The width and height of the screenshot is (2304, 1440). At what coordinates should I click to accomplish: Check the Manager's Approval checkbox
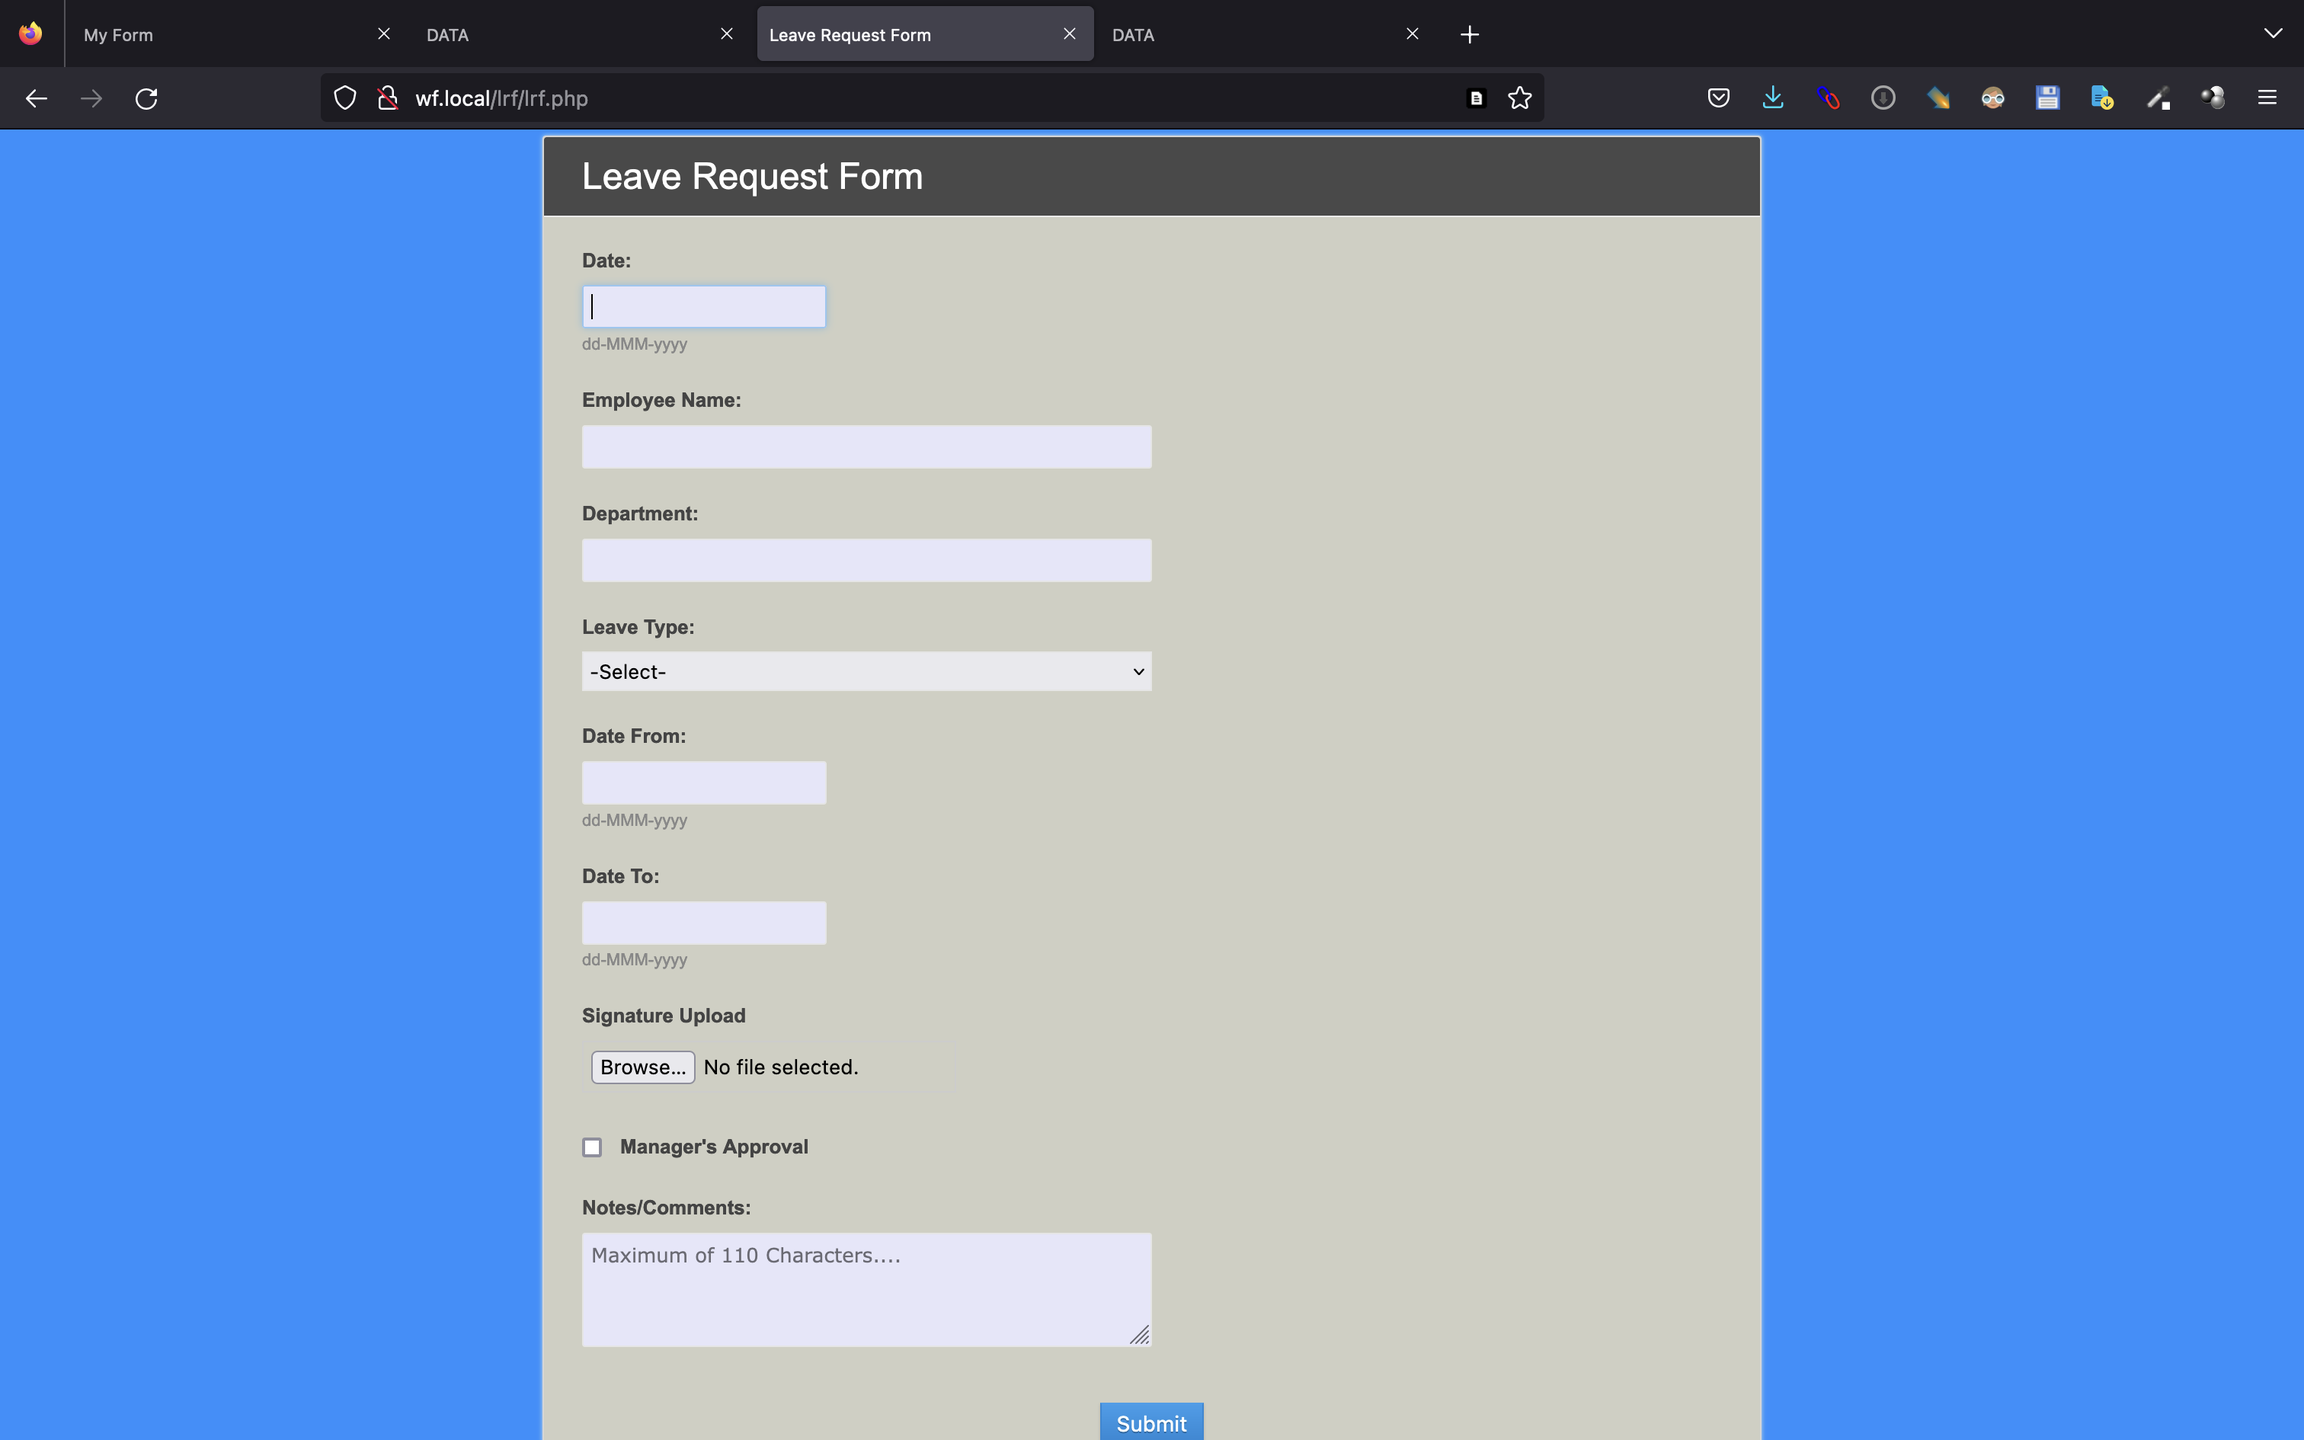click(592, 1147)
